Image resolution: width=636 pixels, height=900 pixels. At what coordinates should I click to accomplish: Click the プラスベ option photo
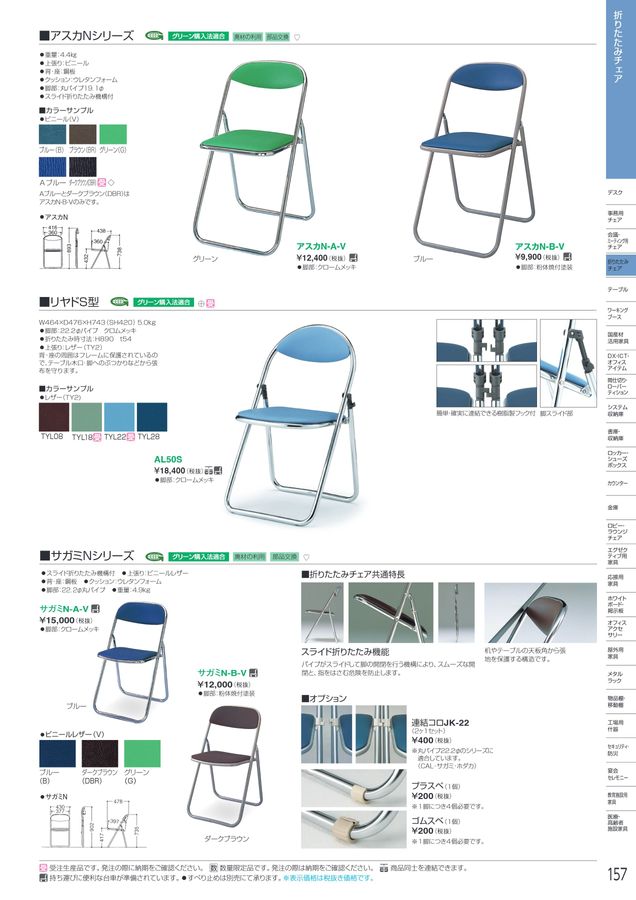(x=354, y=788)
